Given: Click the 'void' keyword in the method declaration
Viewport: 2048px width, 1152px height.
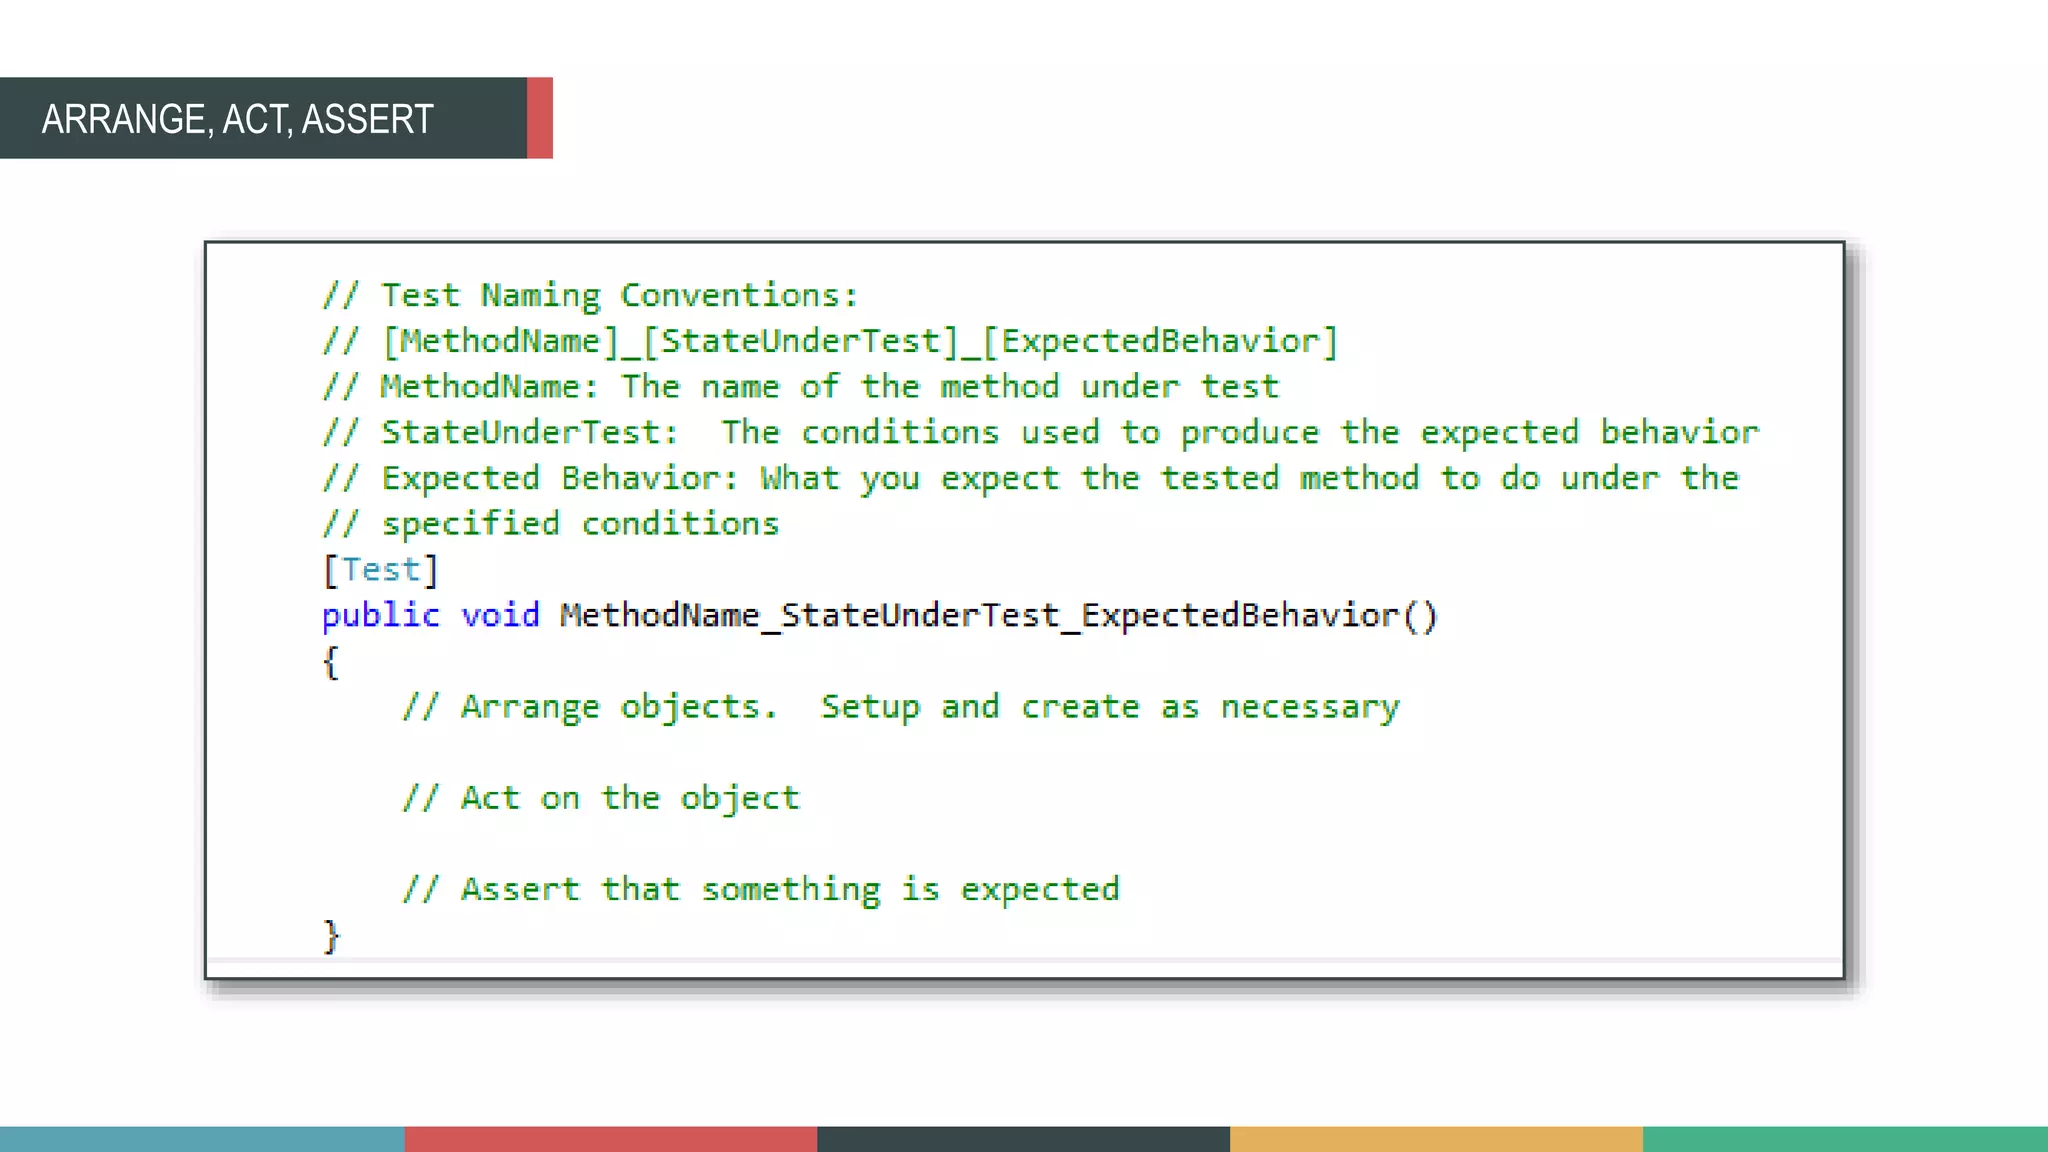Looking at the screenshot, I should click(500, 616).
